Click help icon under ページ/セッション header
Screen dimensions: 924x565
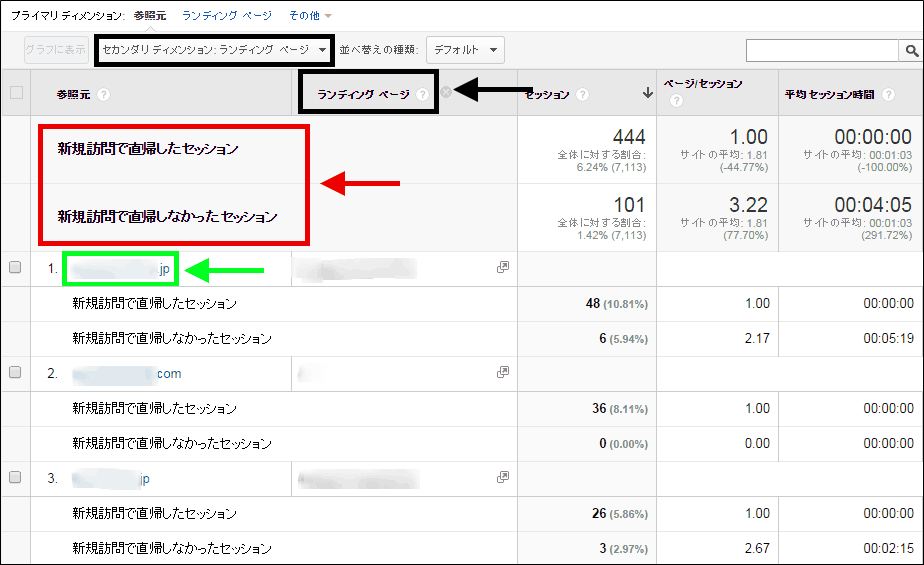click(x=676, y=101)
